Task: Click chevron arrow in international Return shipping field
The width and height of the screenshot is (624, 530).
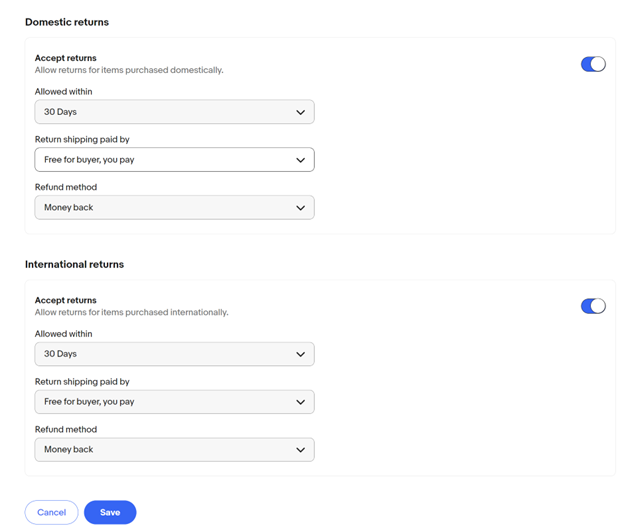Action: tap(300, 402)
